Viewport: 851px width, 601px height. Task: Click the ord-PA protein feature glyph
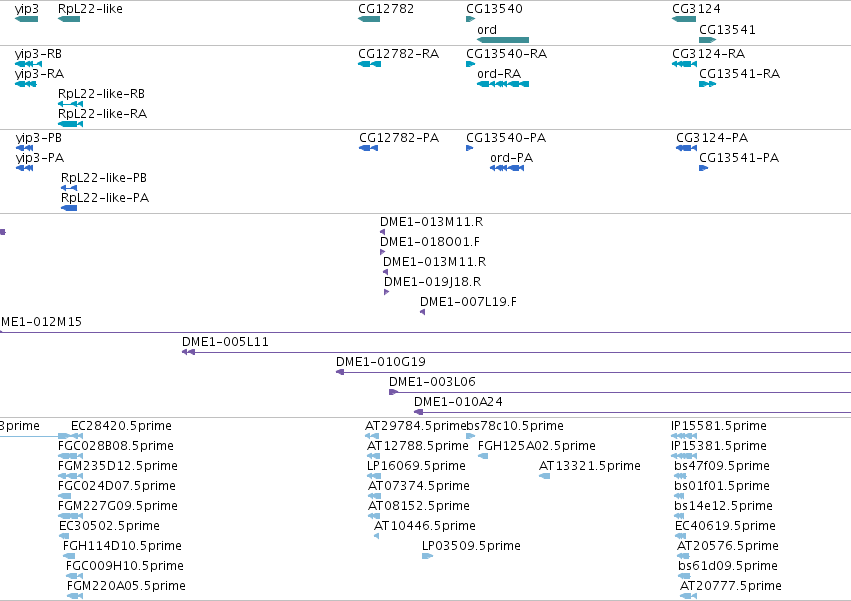[x=507, y=168]
